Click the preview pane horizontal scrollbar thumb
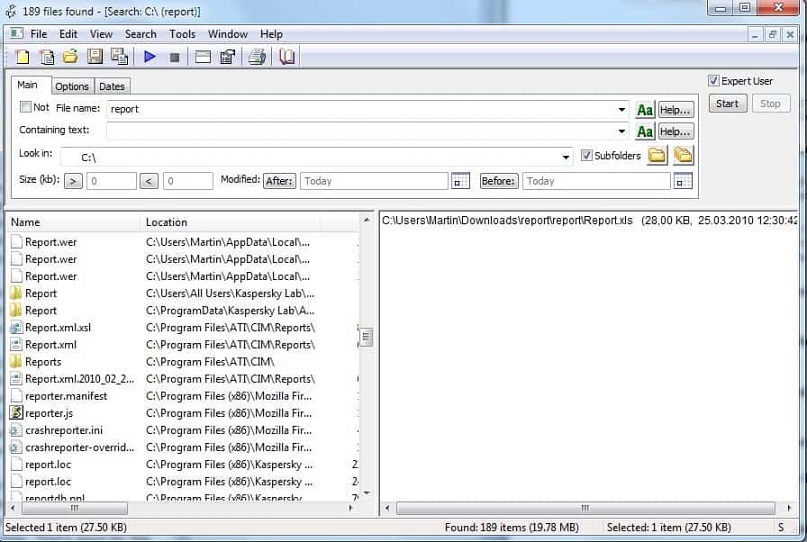The height and width of the screenshot is (542, 807). 585,508
